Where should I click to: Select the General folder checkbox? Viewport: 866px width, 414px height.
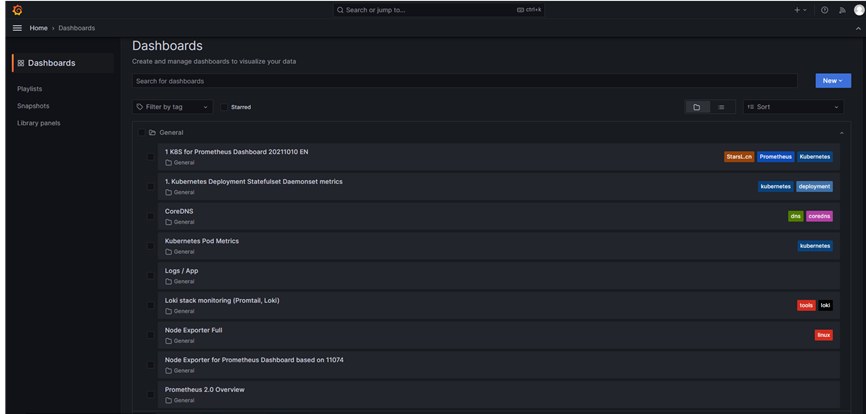click(x=141, y=132)
